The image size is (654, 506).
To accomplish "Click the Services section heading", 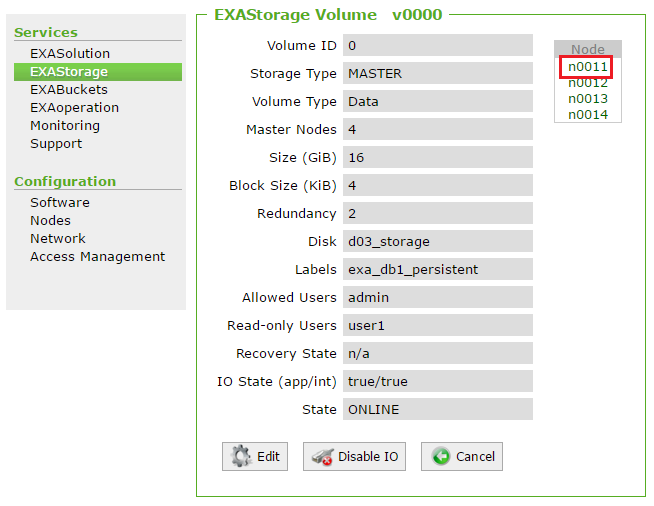I will click(x=46, y=33).
